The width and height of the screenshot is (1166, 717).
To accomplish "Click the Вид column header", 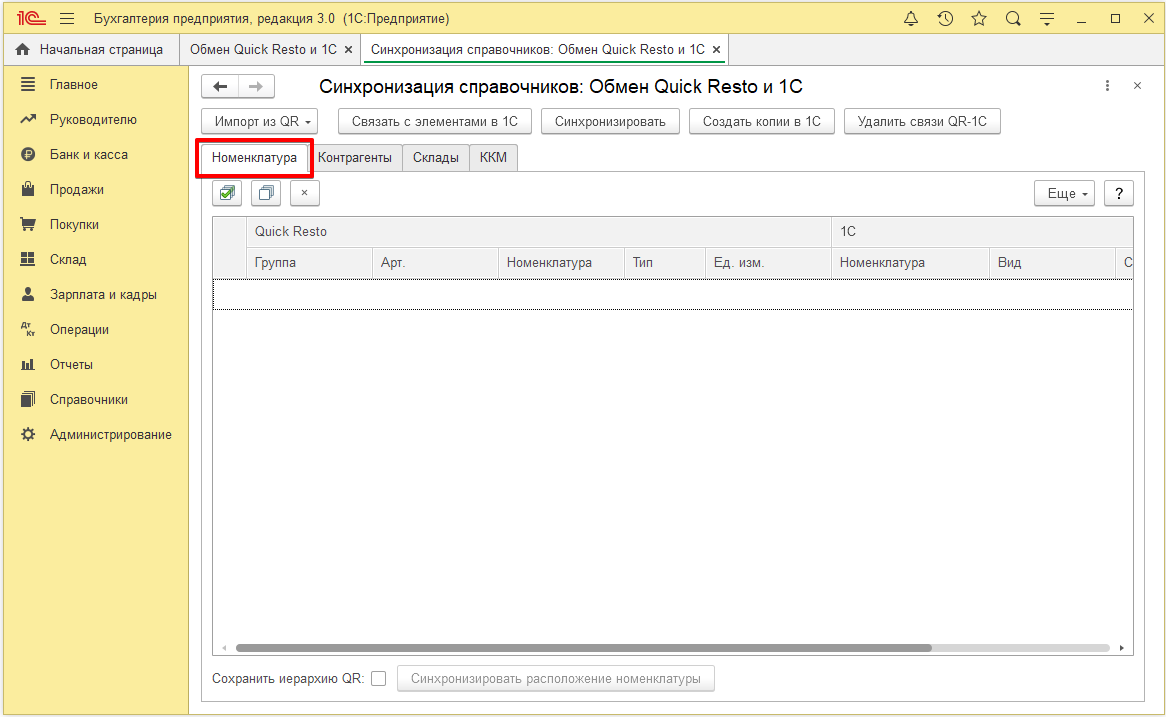I will point(1052,263).
